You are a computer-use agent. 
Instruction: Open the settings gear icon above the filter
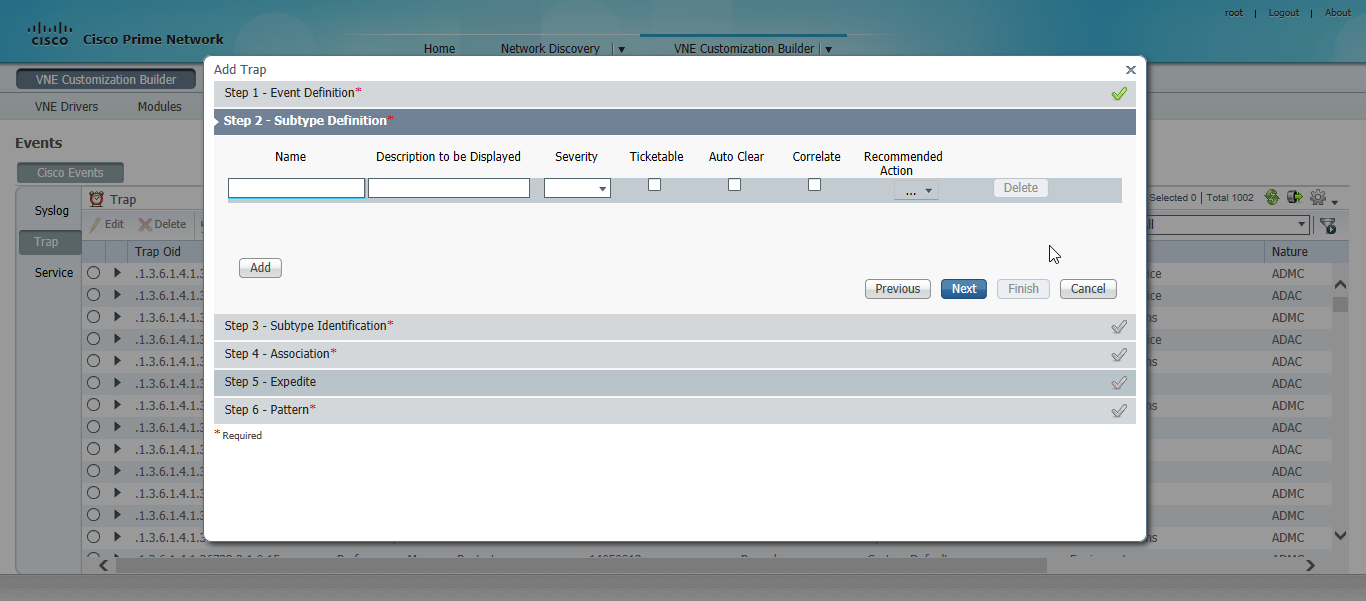(1318, 197)
